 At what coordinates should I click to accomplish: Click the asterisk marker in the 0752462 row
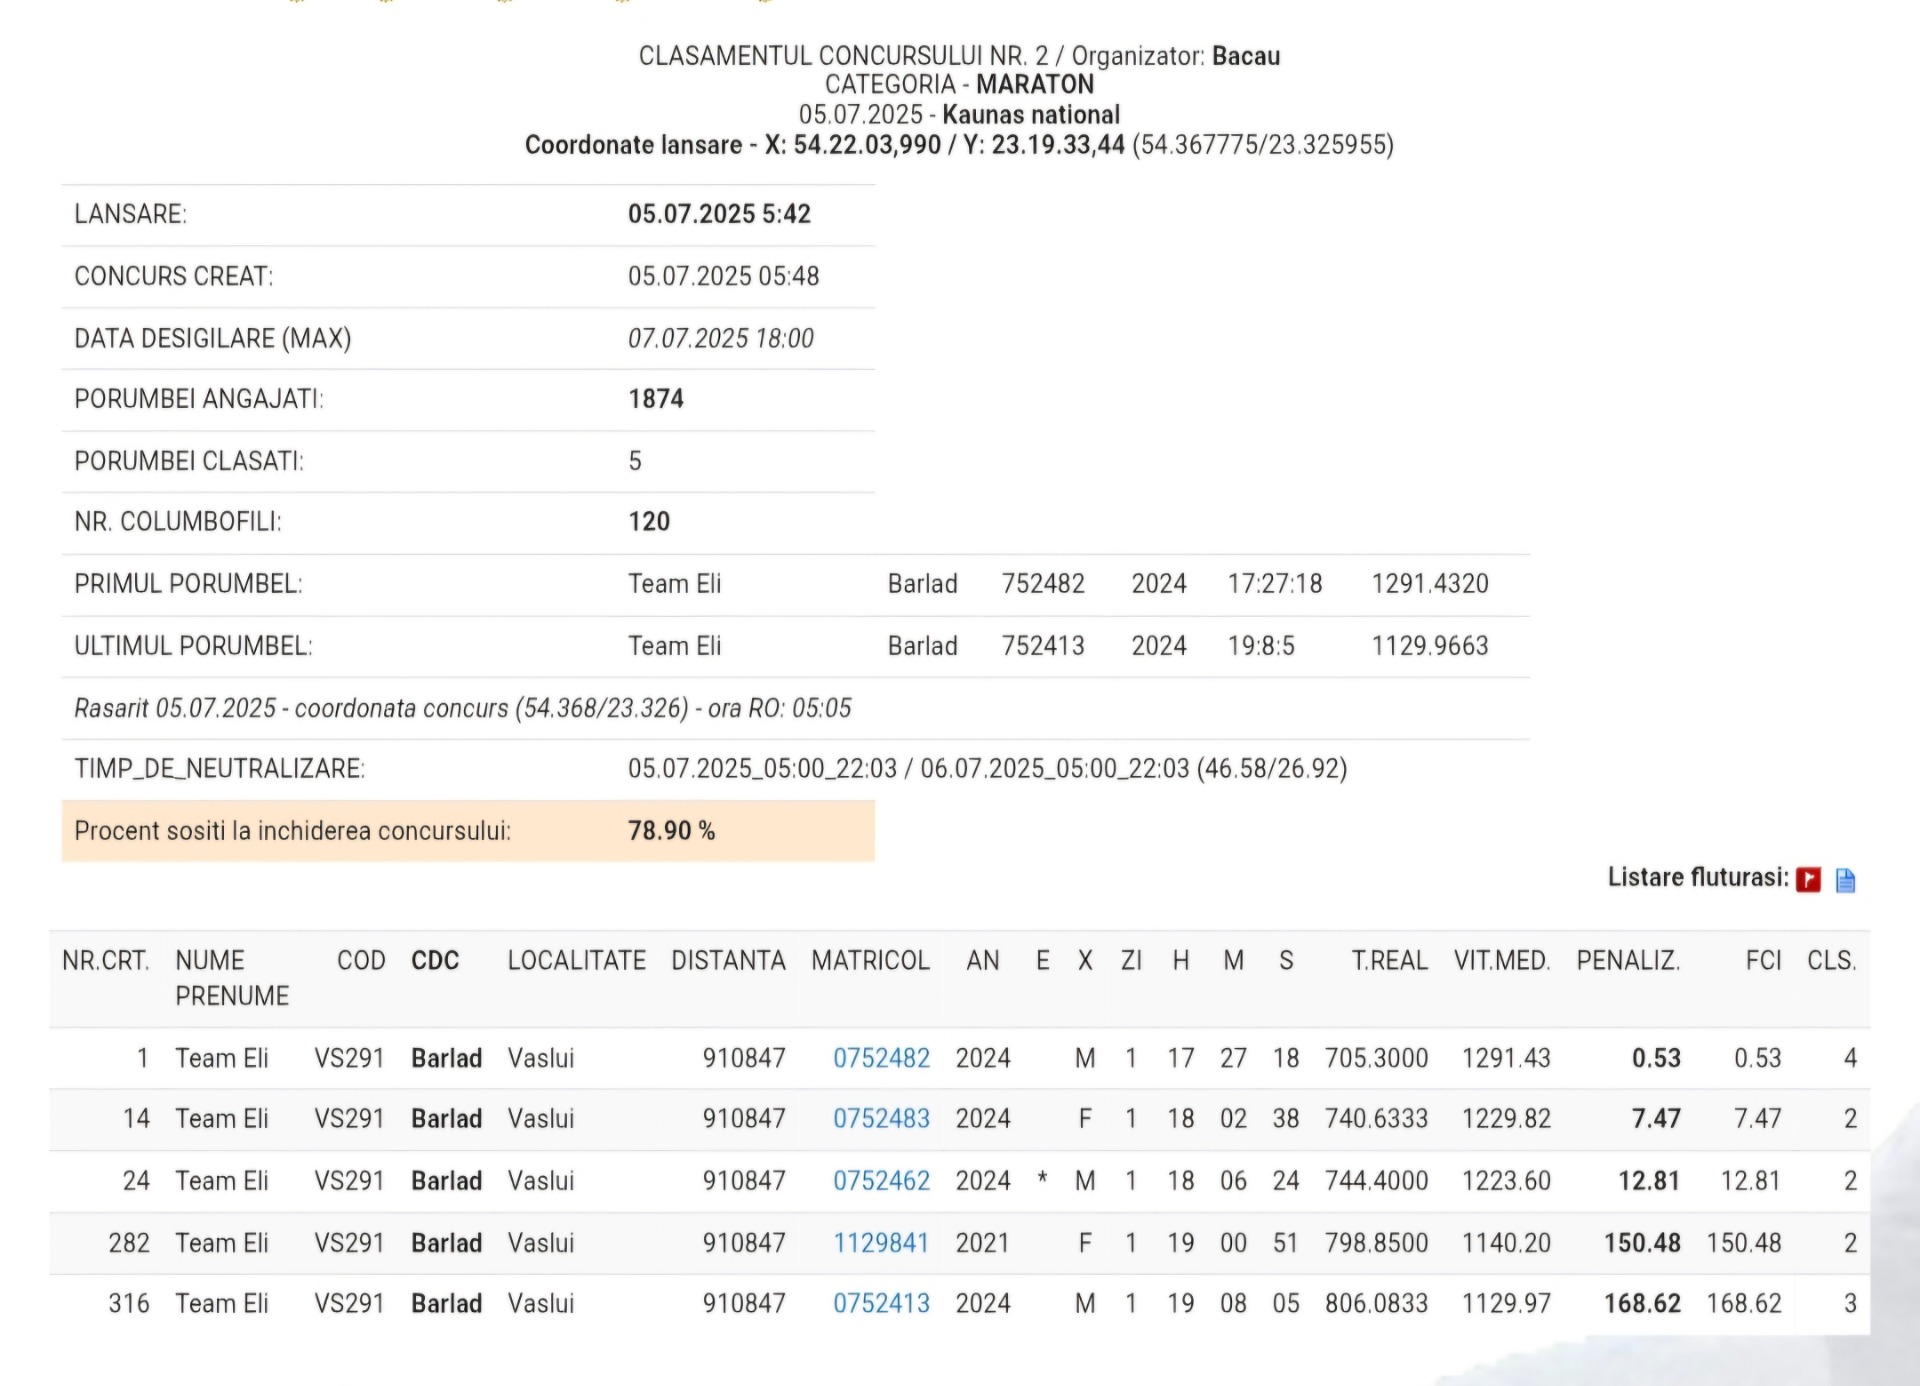pos(1042,1179)
